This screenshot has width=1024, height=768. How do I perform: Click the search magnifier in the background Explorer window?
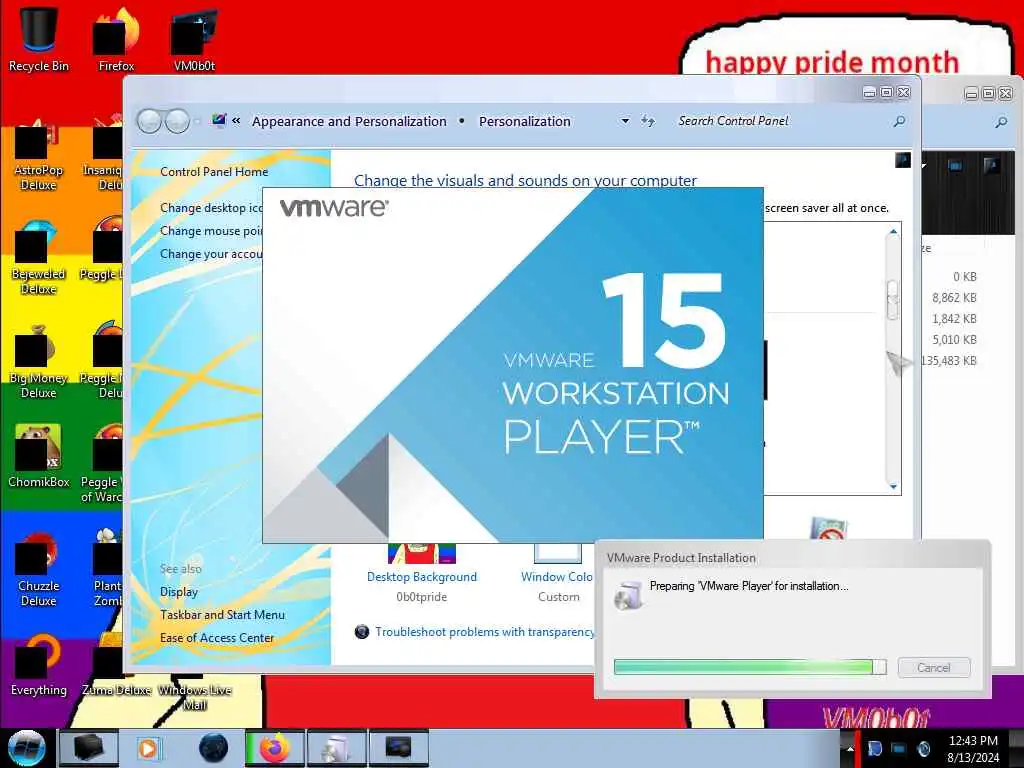pyautogui.click(x=1001, y=122)
